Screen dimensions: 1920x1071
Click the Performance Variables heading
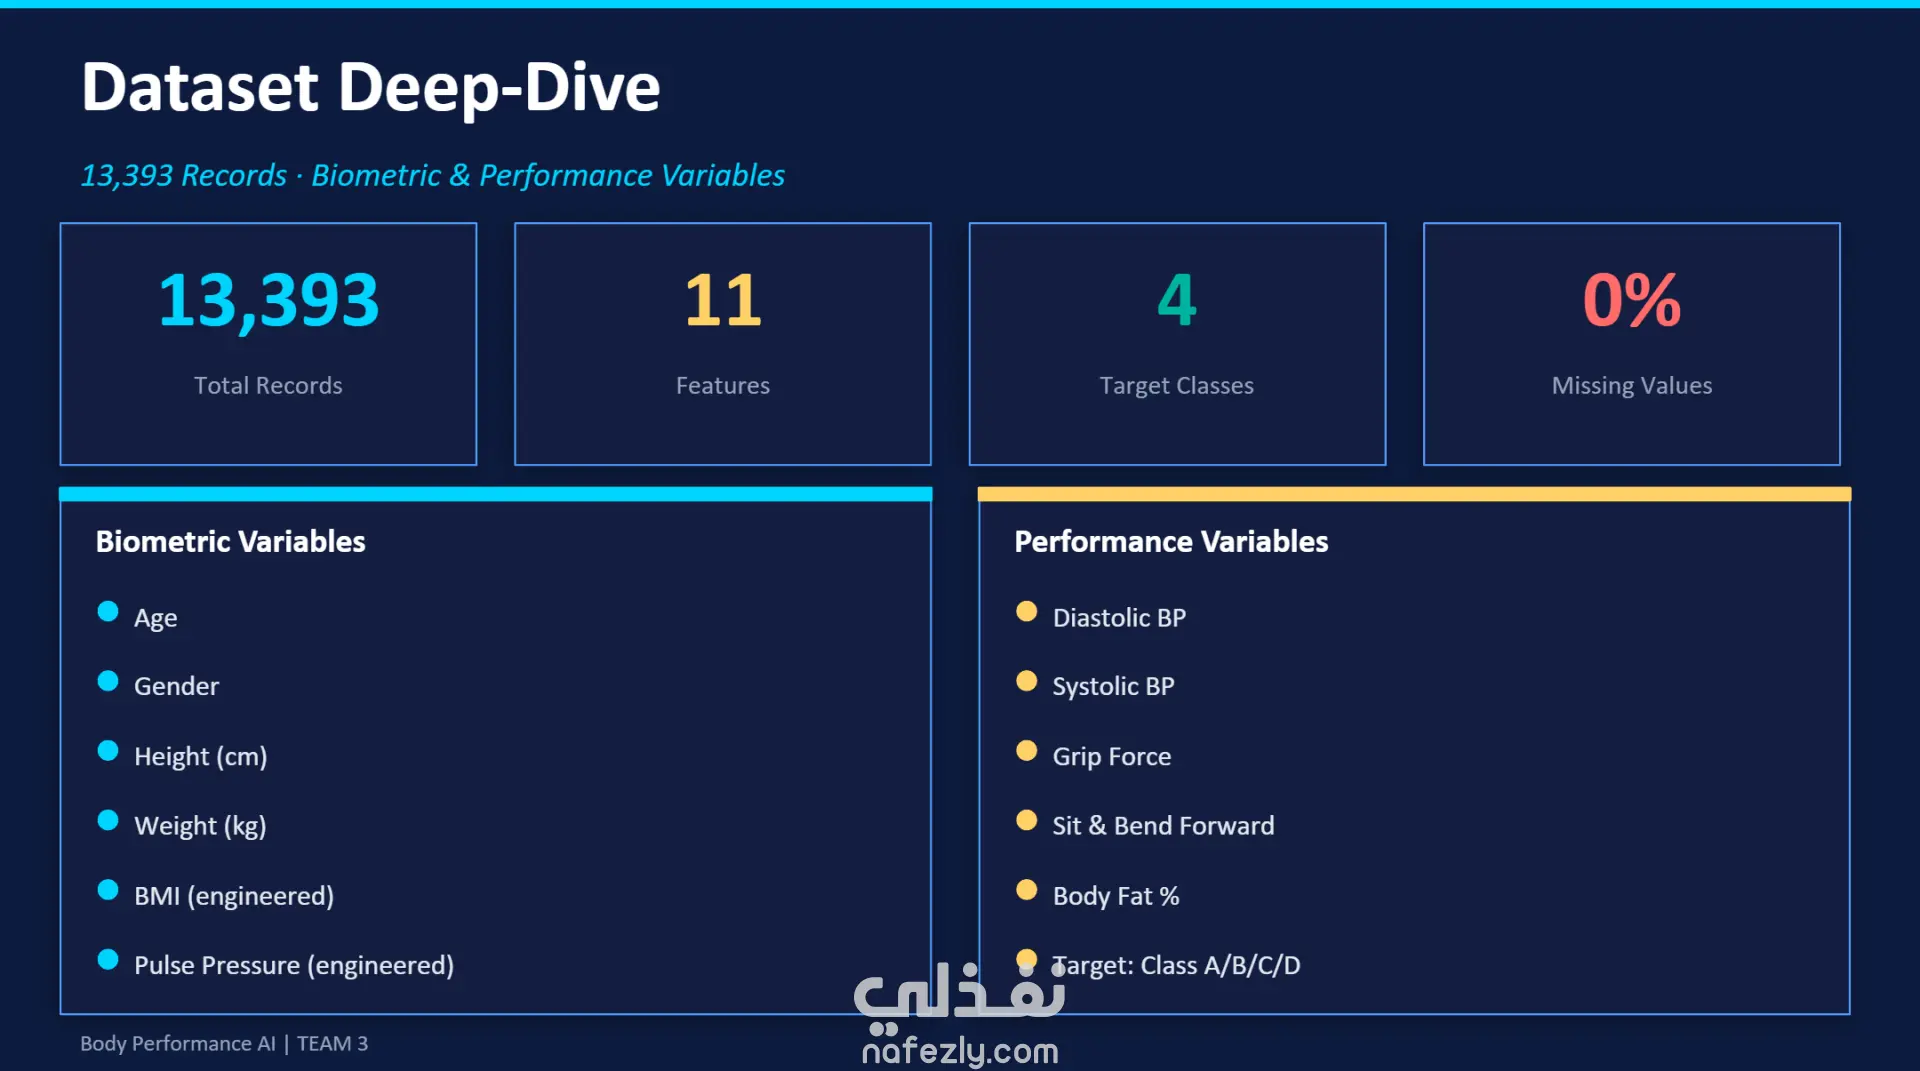pos(1171,541)
